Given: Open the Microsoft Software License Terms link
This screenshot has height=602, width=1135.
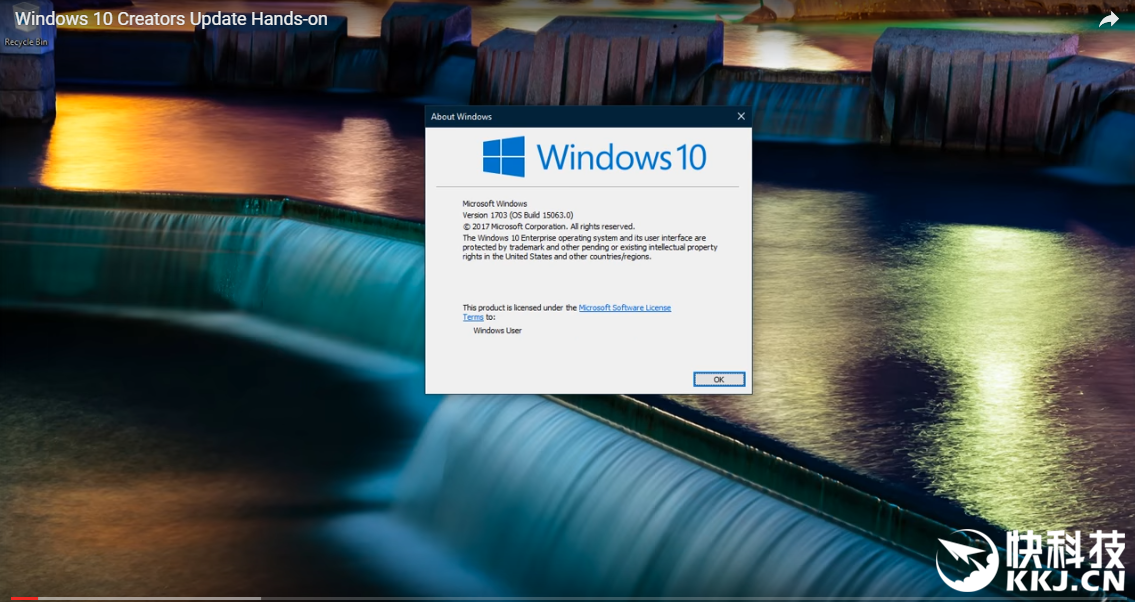Looking at the screenshot, I should point(624,308).
